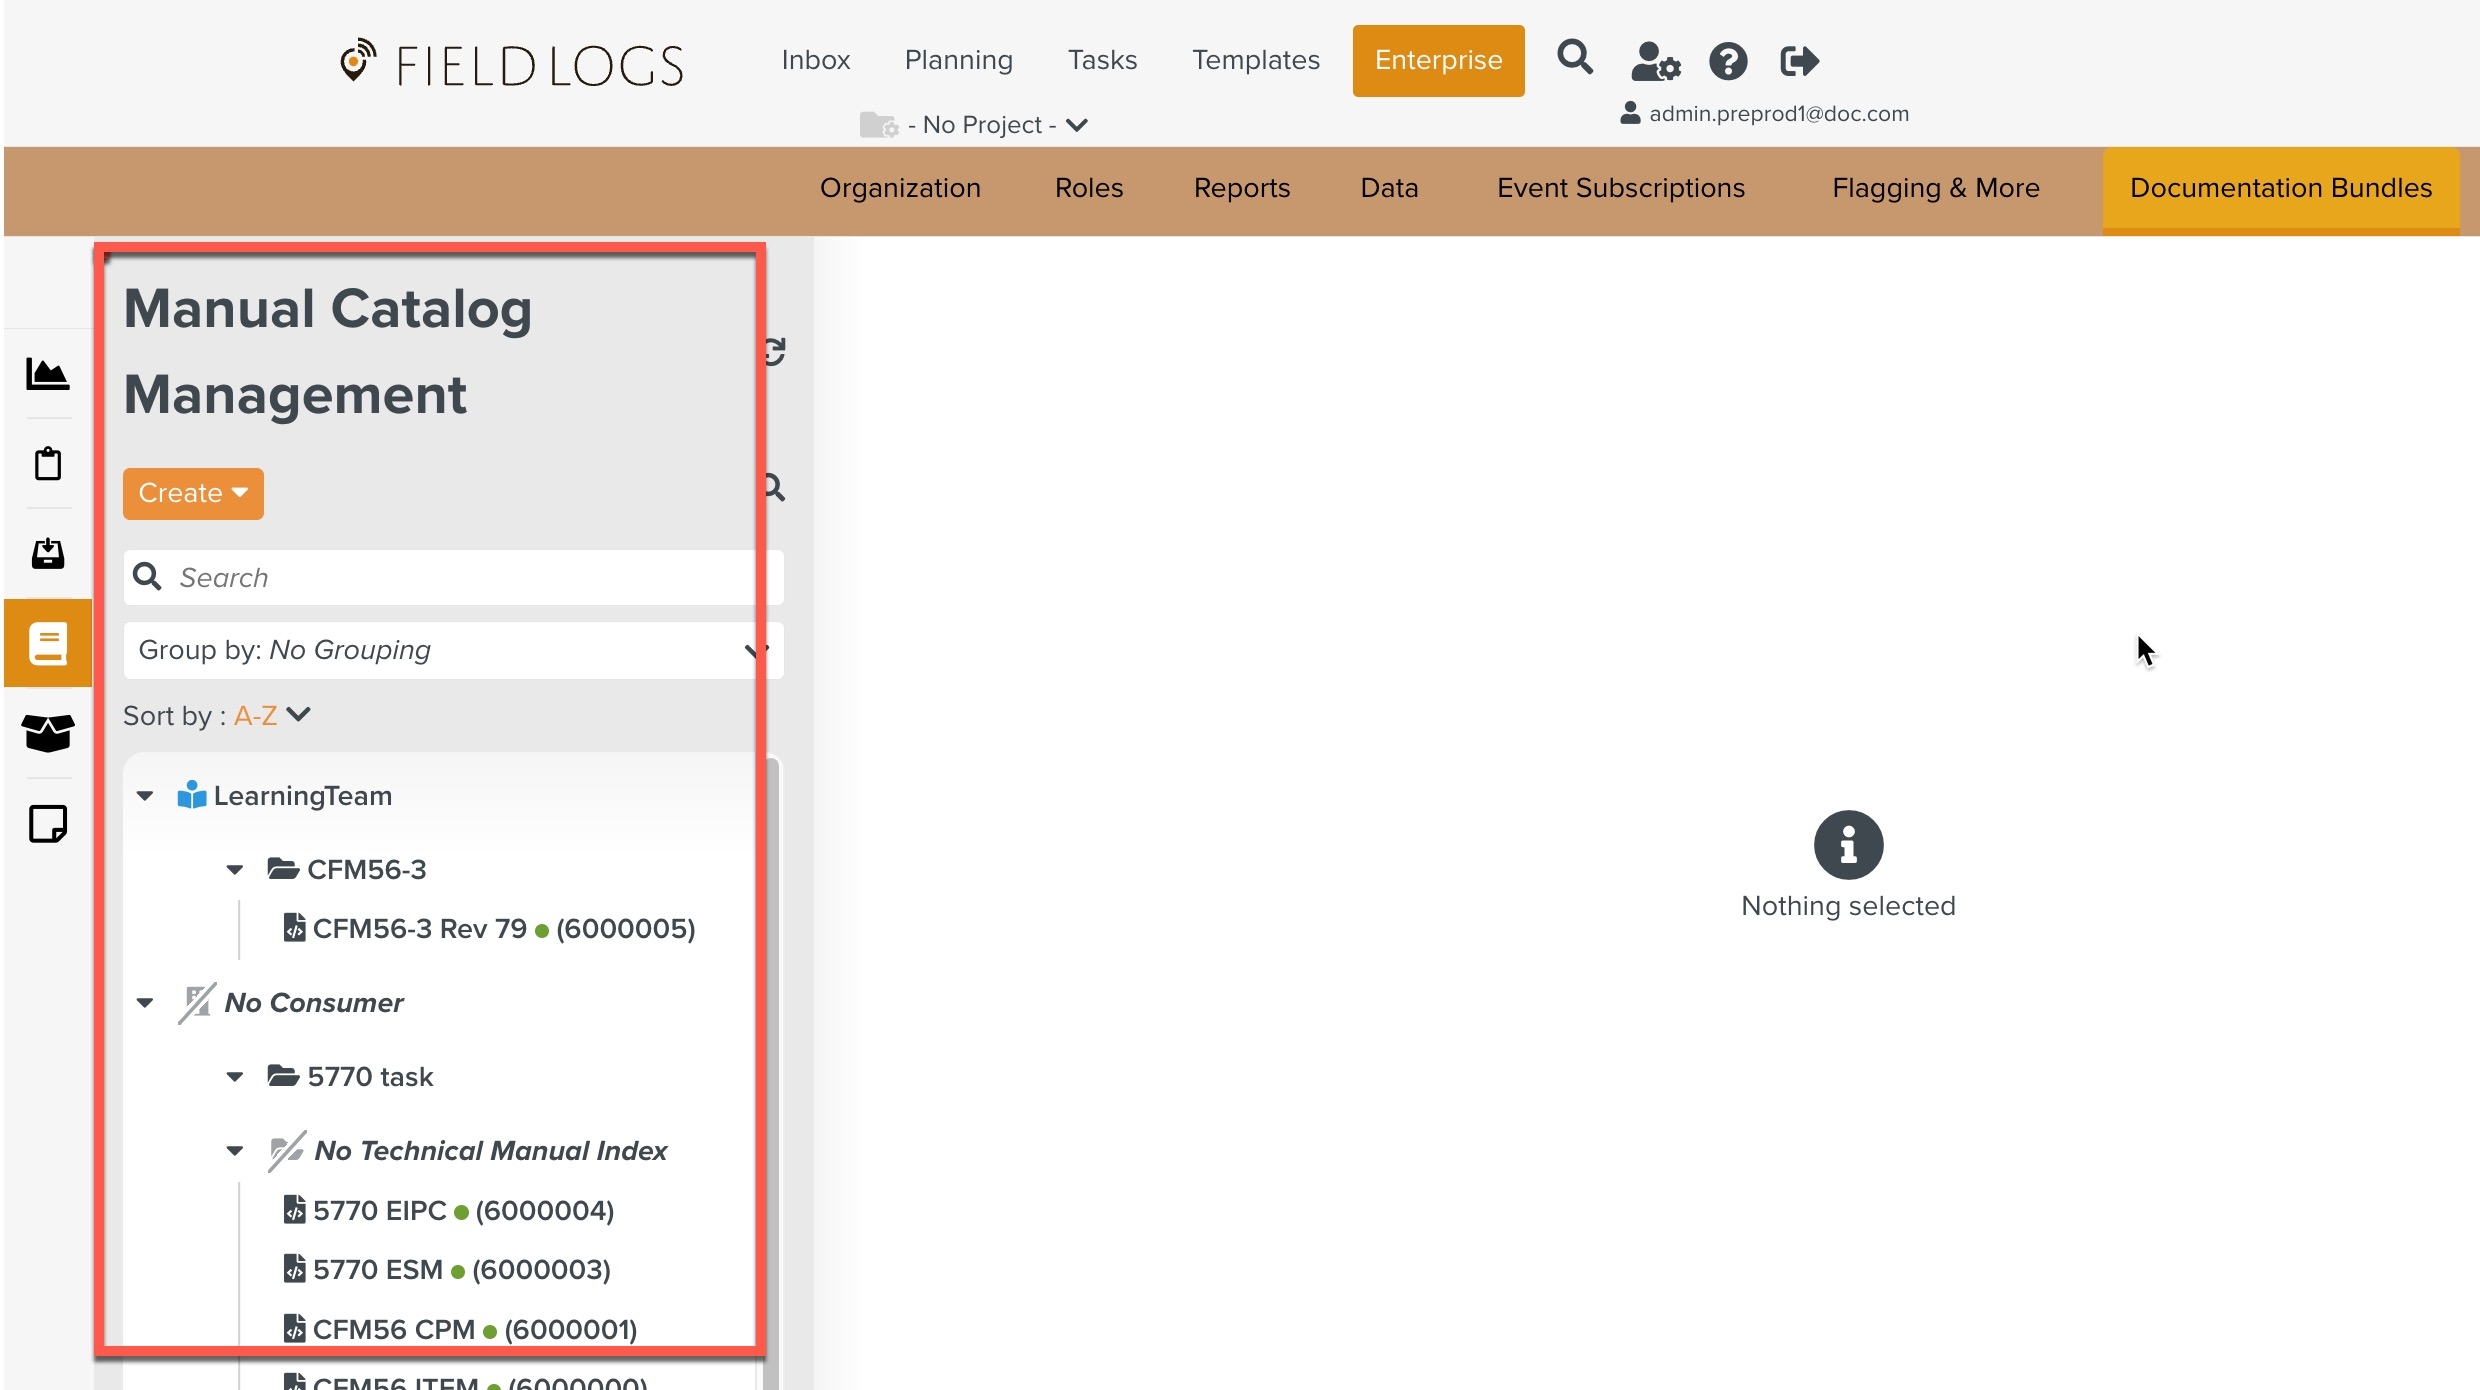2480x1390 pixels.
Task: Switch to the Data tab
Action: click(x=1389, y=188)
